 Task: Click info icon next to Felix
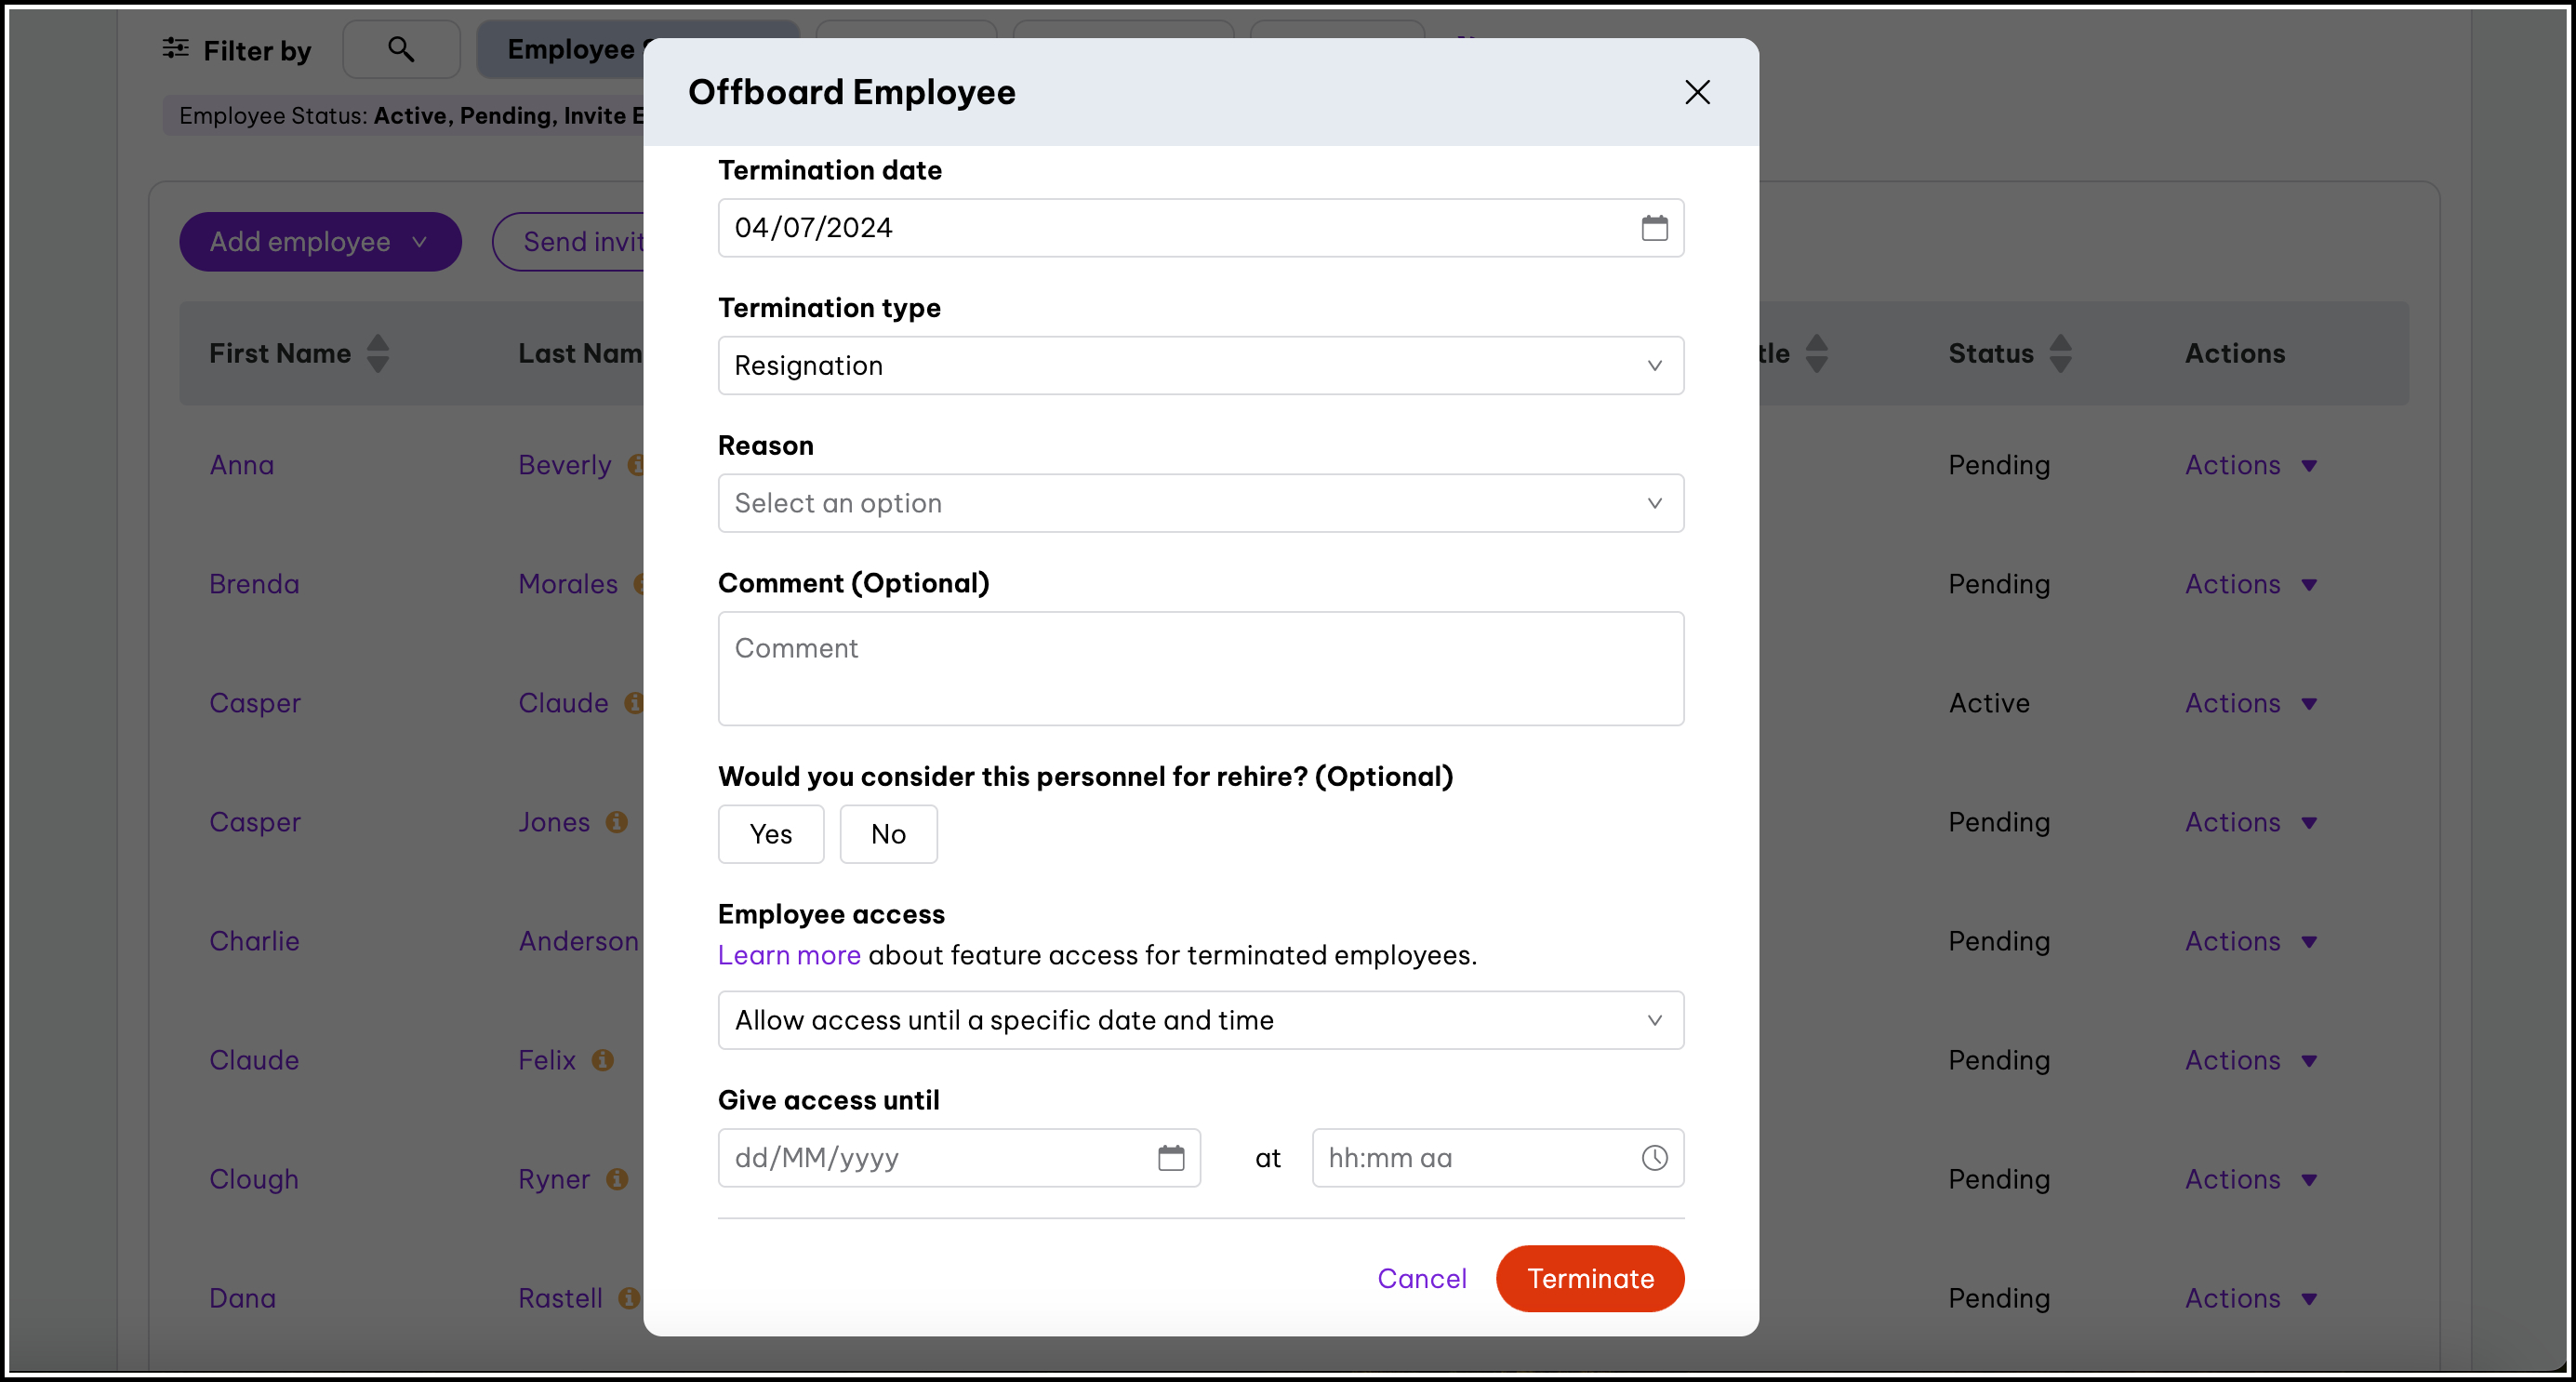coord(602,1060)
